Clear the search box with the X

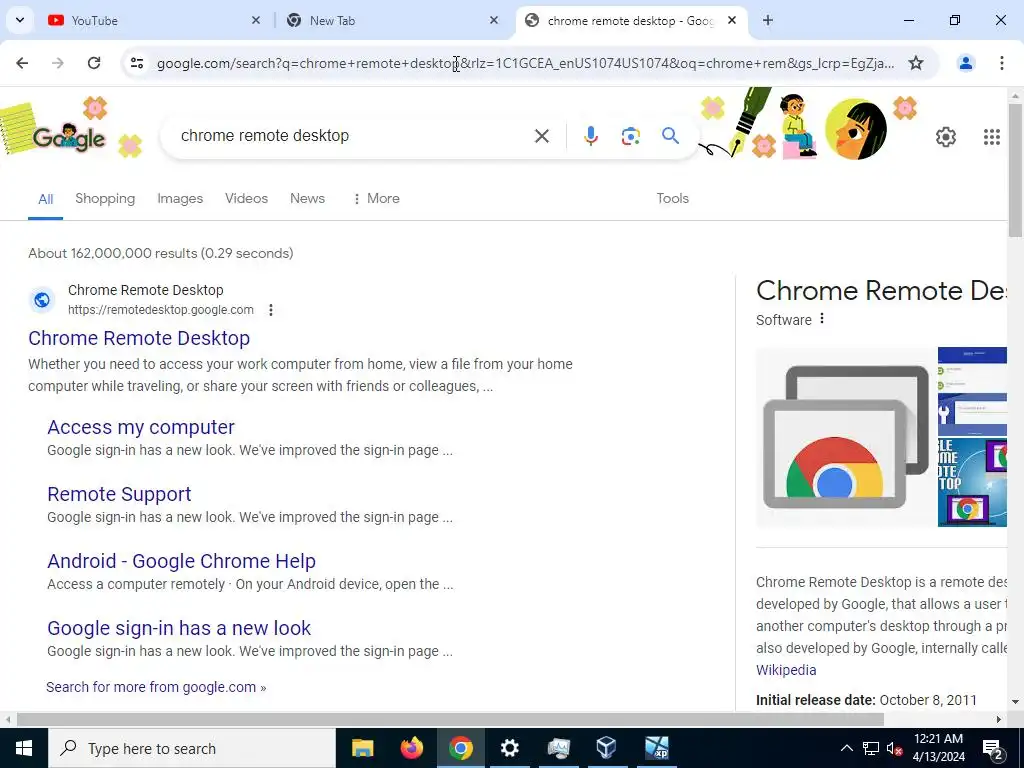[541, 136]
